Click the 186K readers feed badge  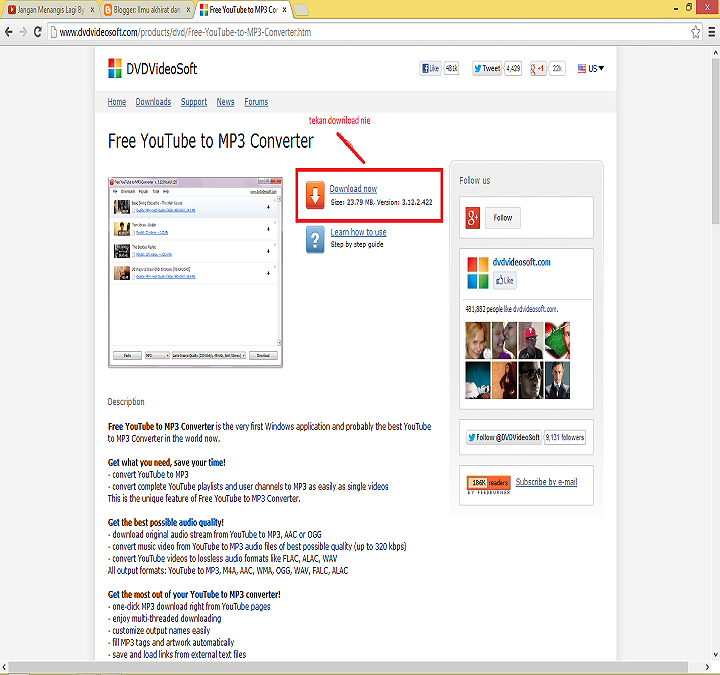[489, 483]
